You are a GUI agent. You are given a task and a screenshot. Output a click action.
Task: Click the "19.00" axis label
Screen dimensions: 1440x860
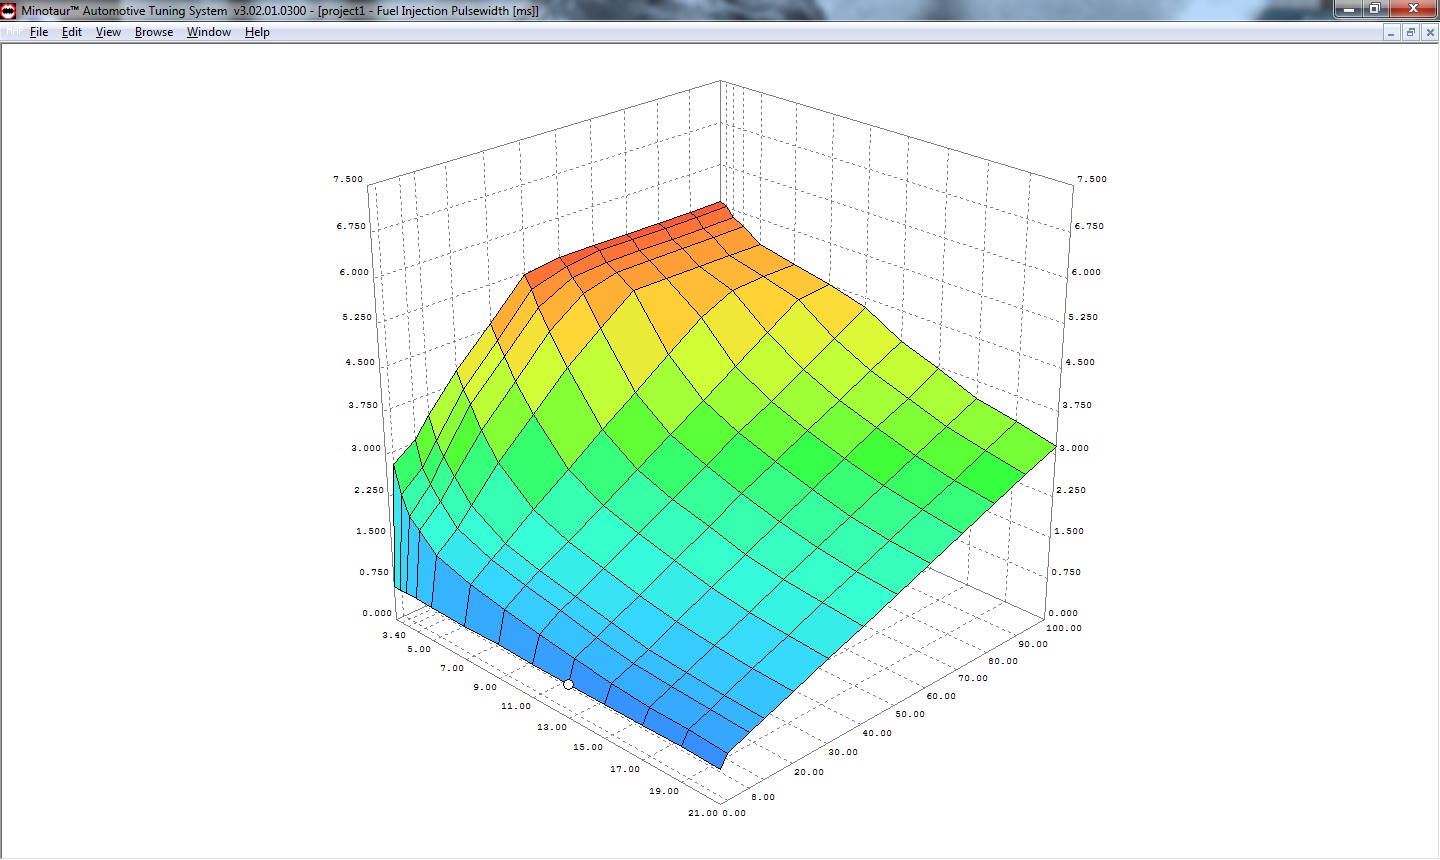pos(664,791)
